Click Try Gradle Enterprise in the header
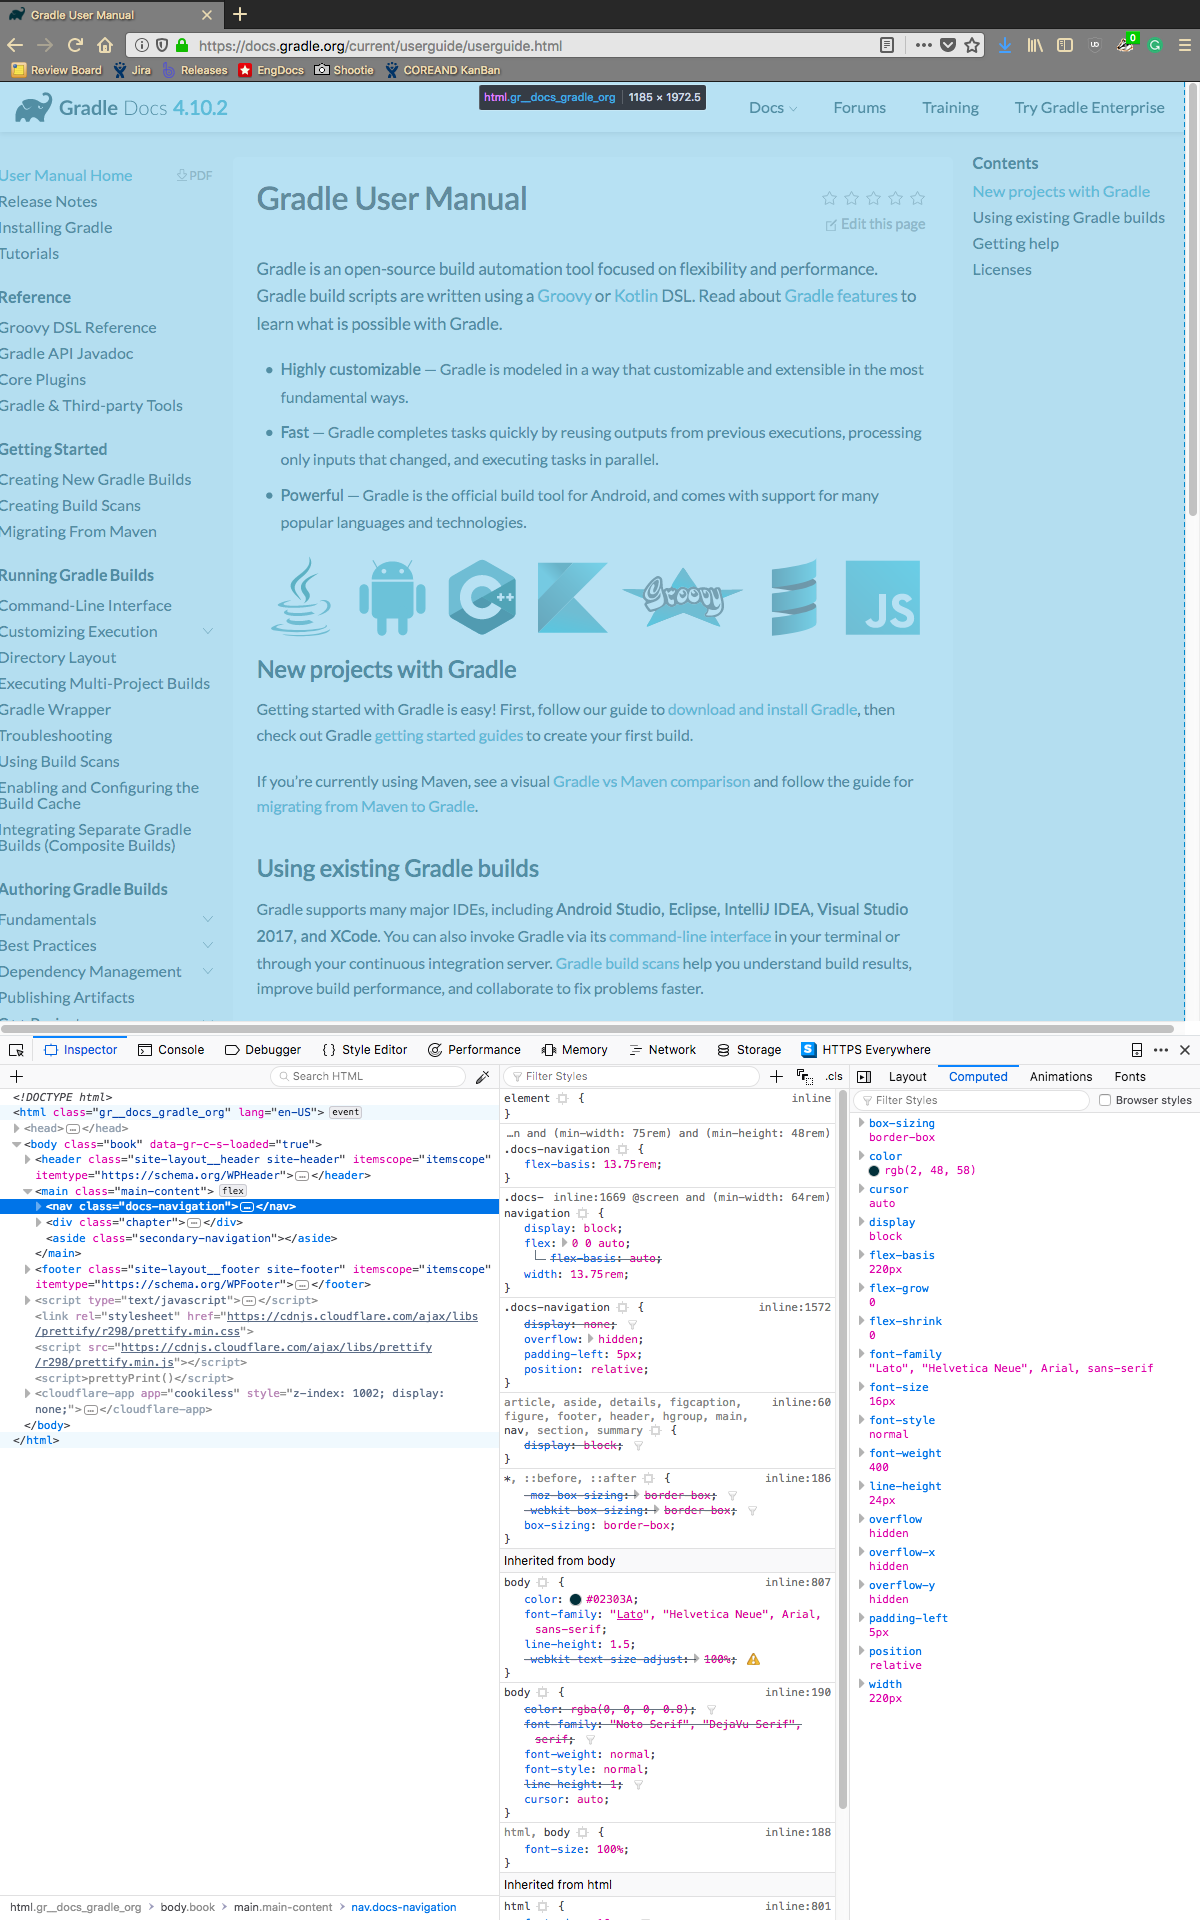The height and width of the screenshot is (1920, 1200). (x=1089, y=108)
